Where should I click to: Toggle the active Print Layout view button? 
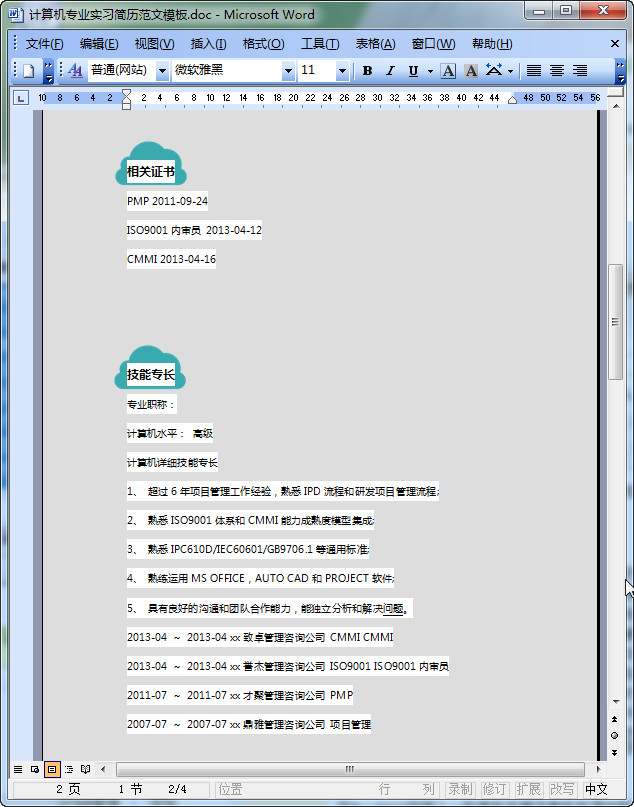tap(52, 769)
